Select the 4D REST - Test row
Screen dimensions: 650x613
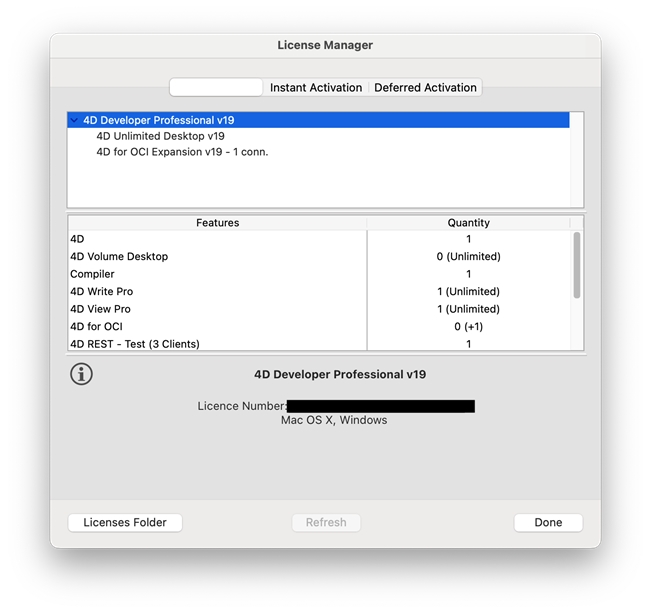tap(135, 344)
